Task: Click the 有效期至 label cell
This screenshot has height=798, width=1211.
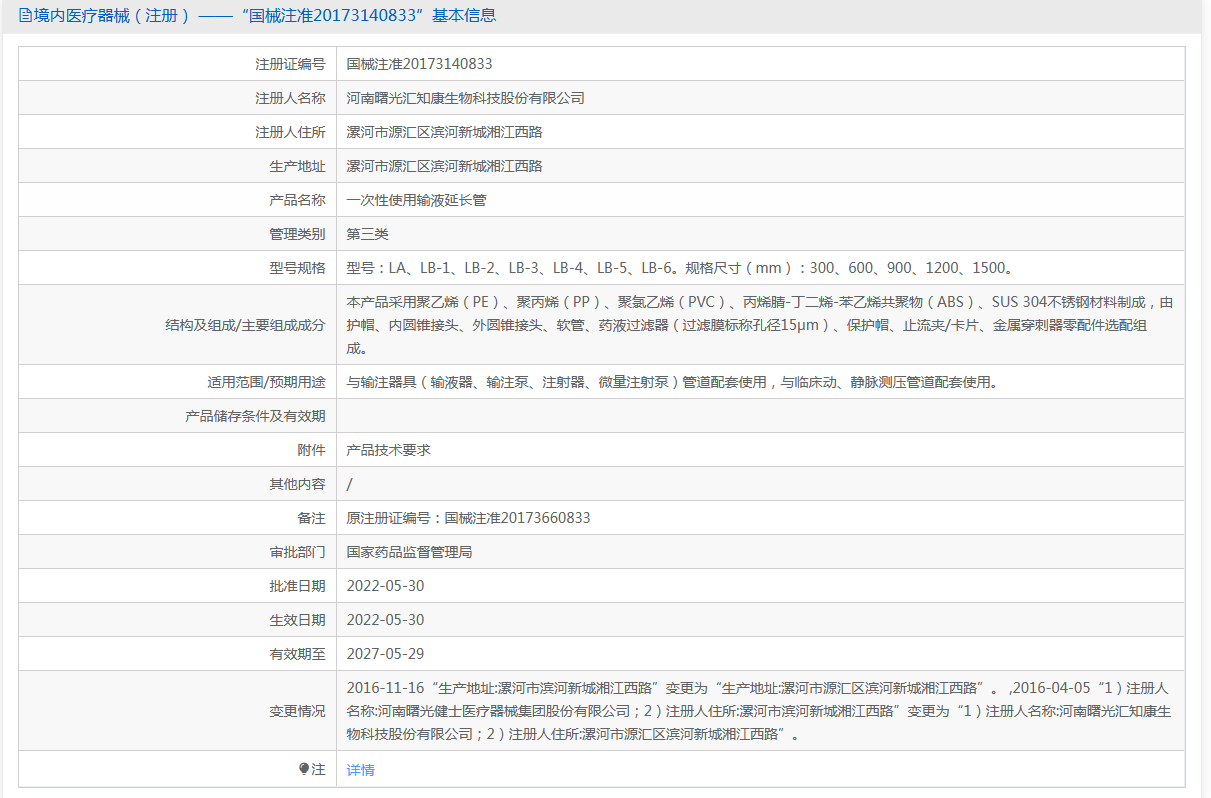Action: point(177,654)
